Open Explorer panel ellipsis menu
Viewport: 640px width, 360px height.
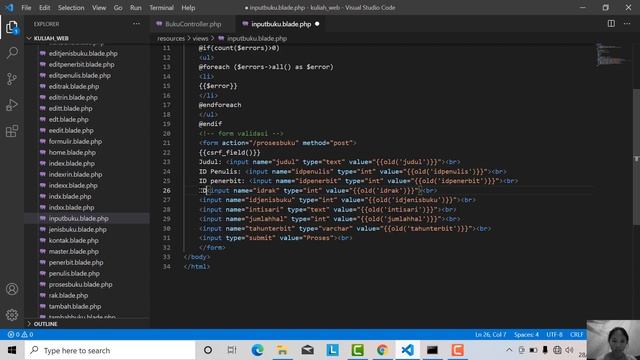point(136,24)
